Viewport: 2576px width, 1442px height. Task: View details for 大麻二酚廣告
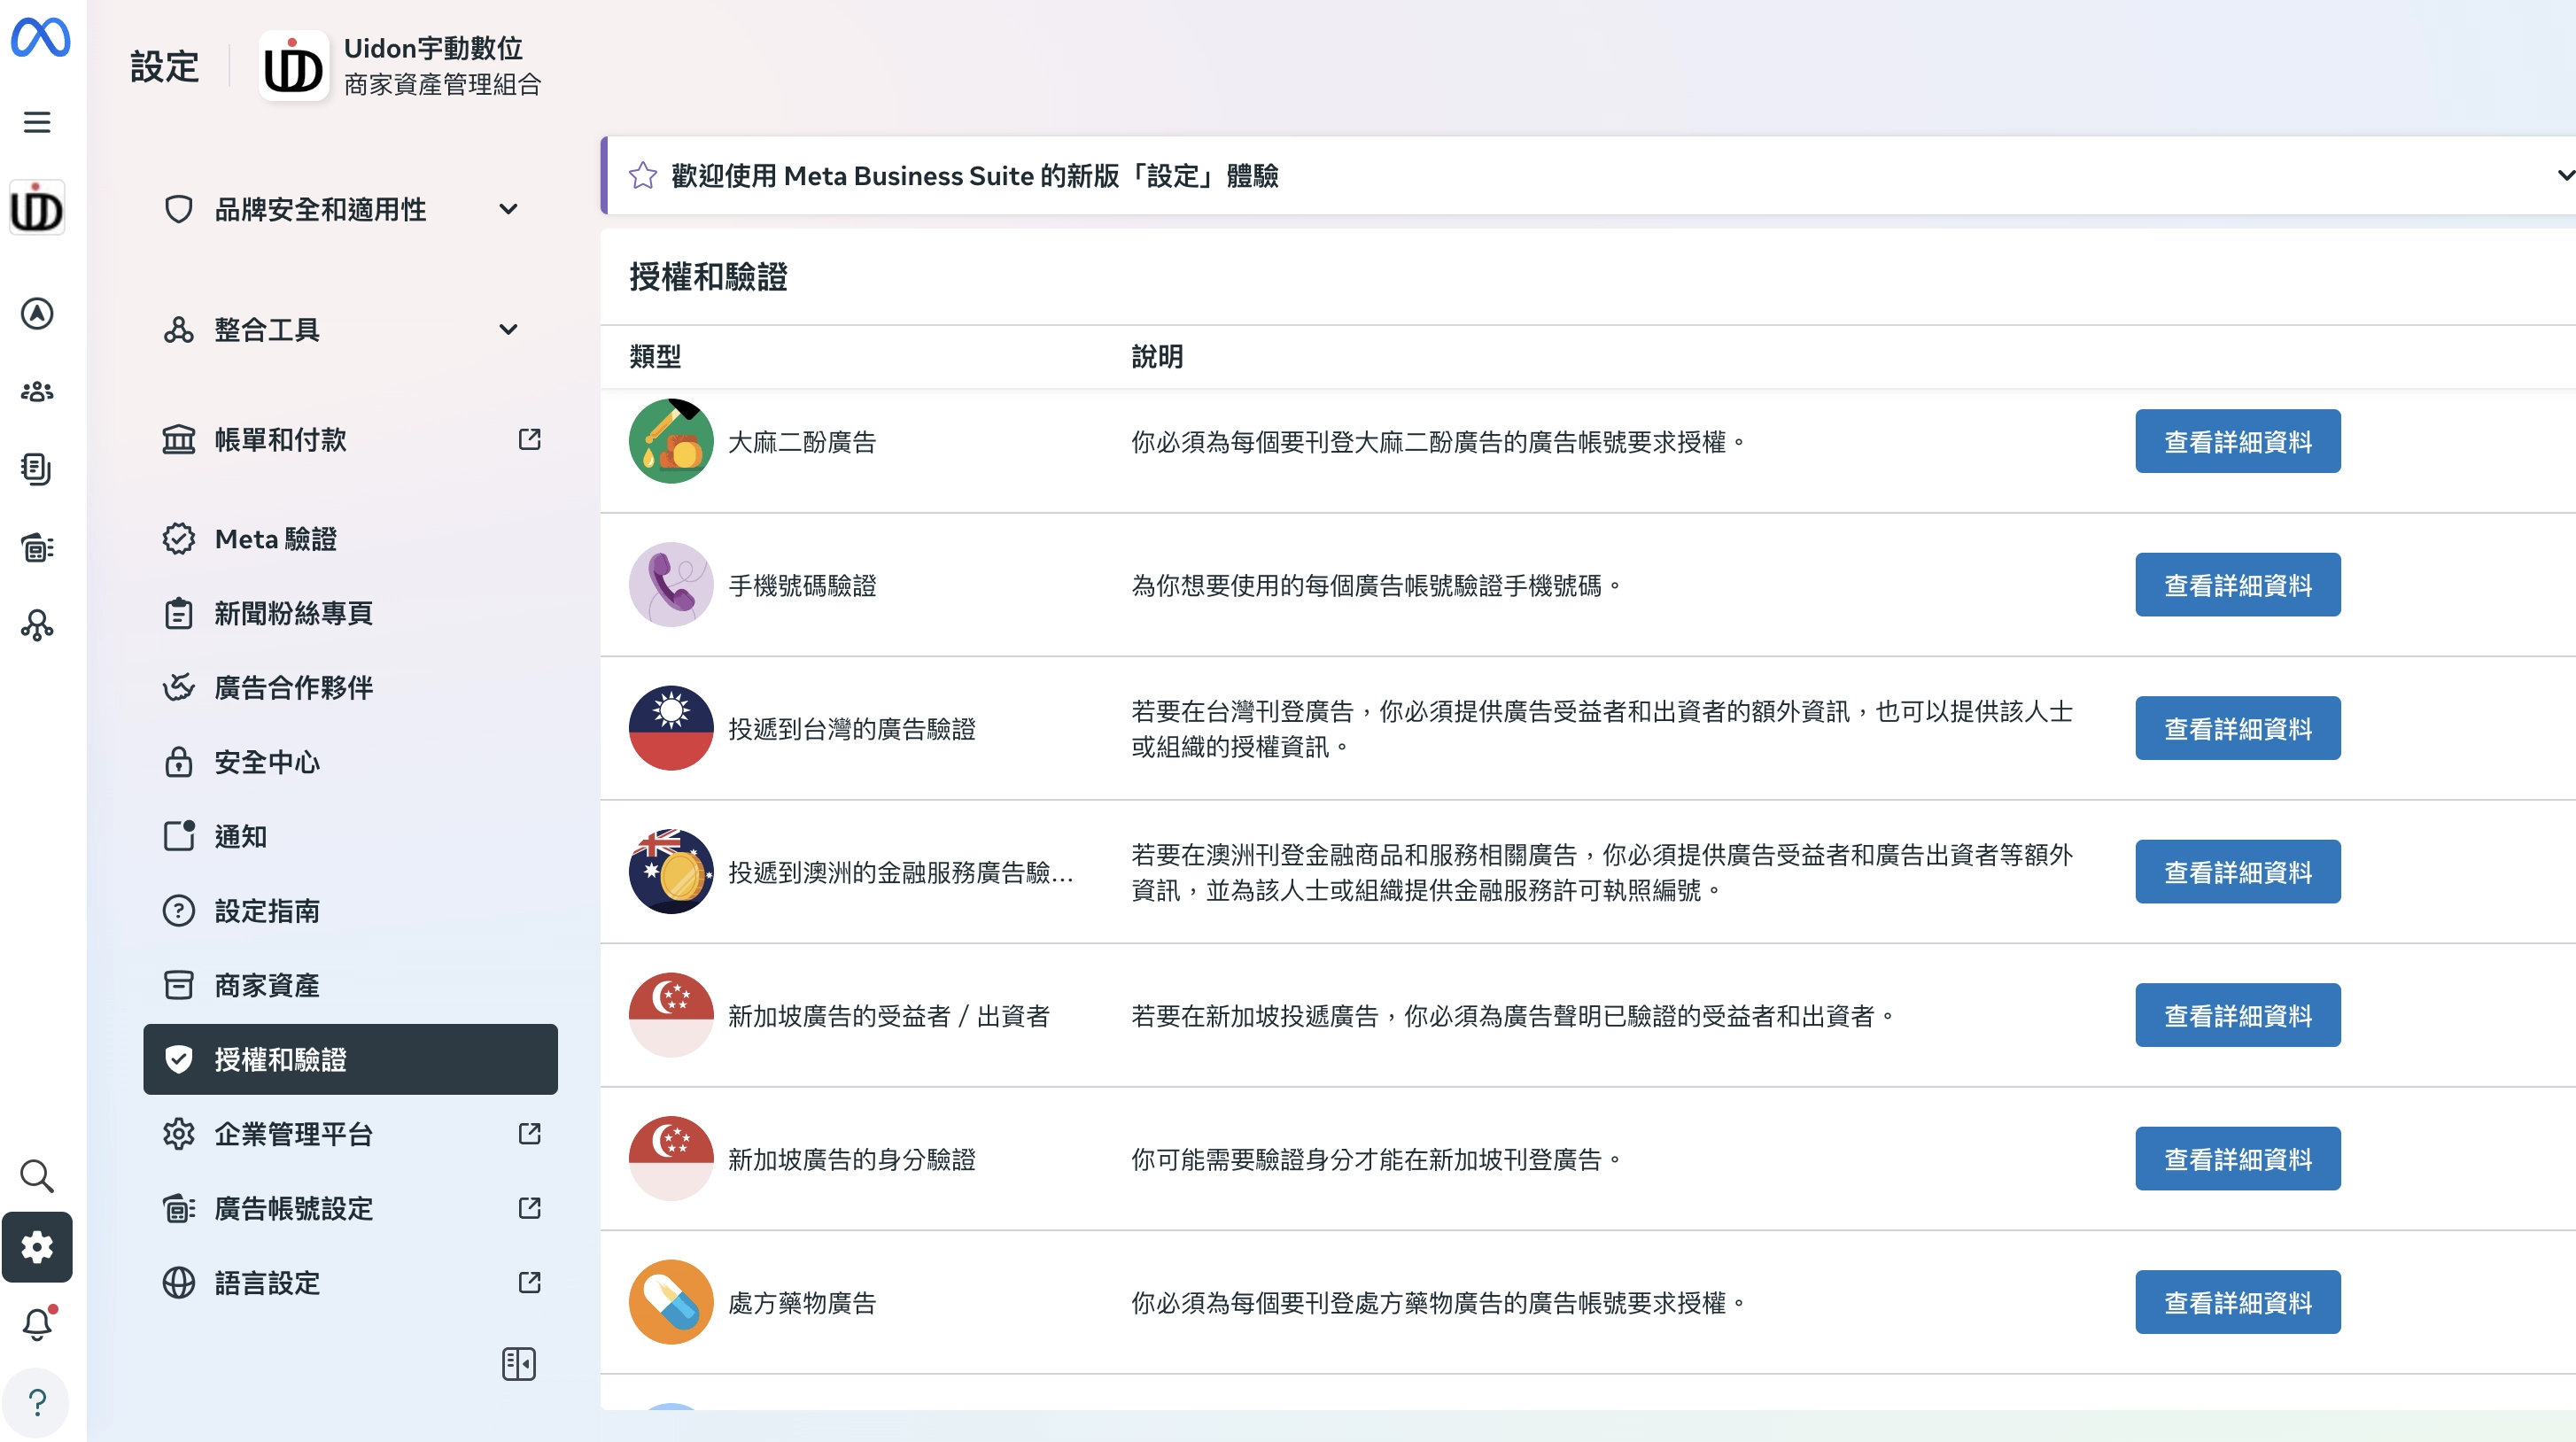pos(2238,441)
